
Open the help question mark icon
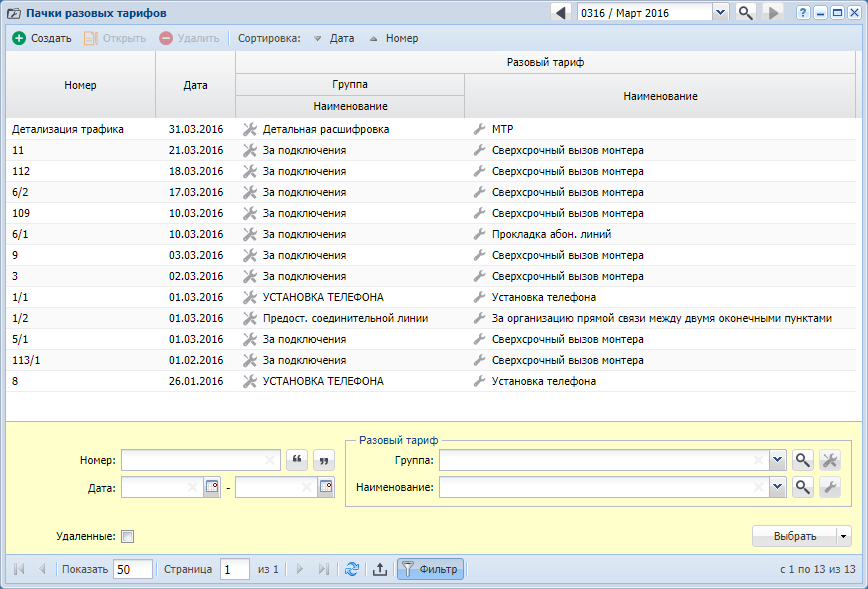803,13
